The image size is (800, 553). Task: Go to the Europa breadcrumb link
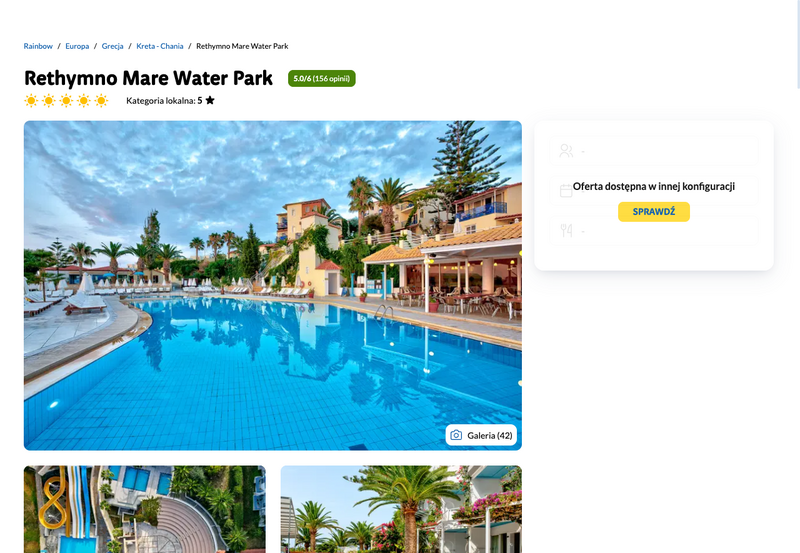pyautogui.click(x=77, y=46)
